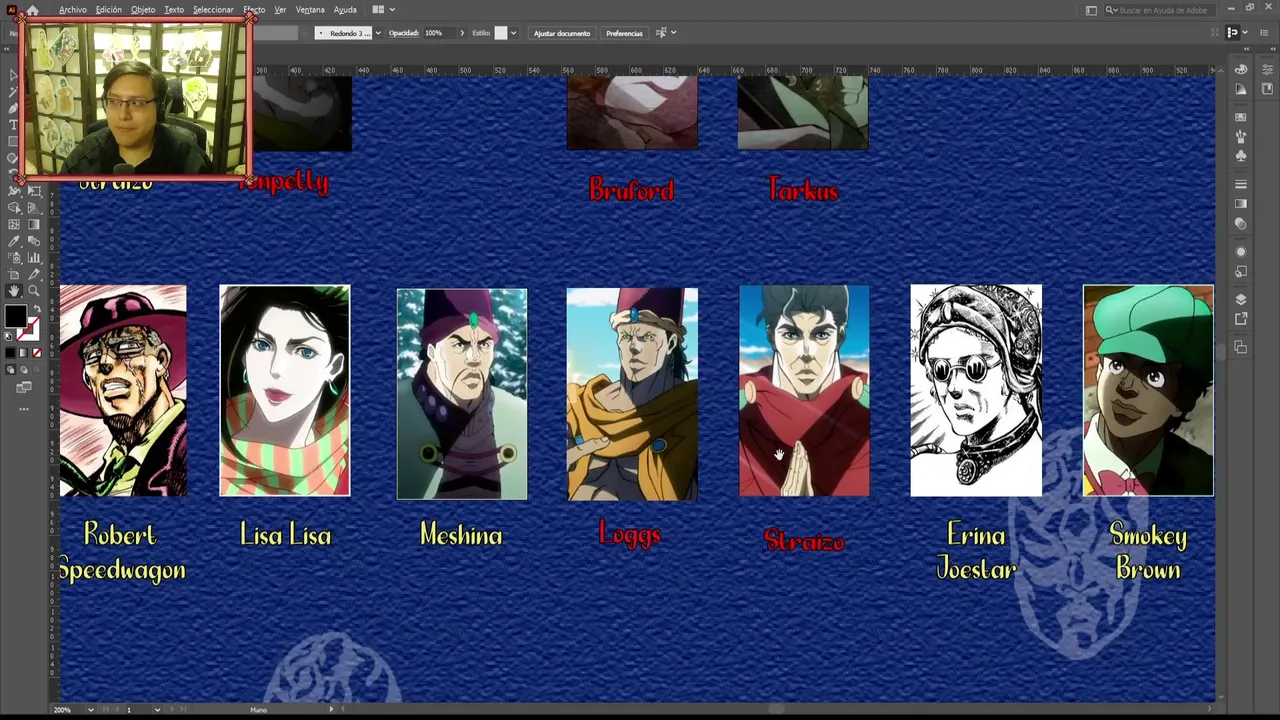Screen dimensions: 1280x720
Task: Open the zoom level dropdown 200%
Action: pyautogui.click(x=90, y=710)
